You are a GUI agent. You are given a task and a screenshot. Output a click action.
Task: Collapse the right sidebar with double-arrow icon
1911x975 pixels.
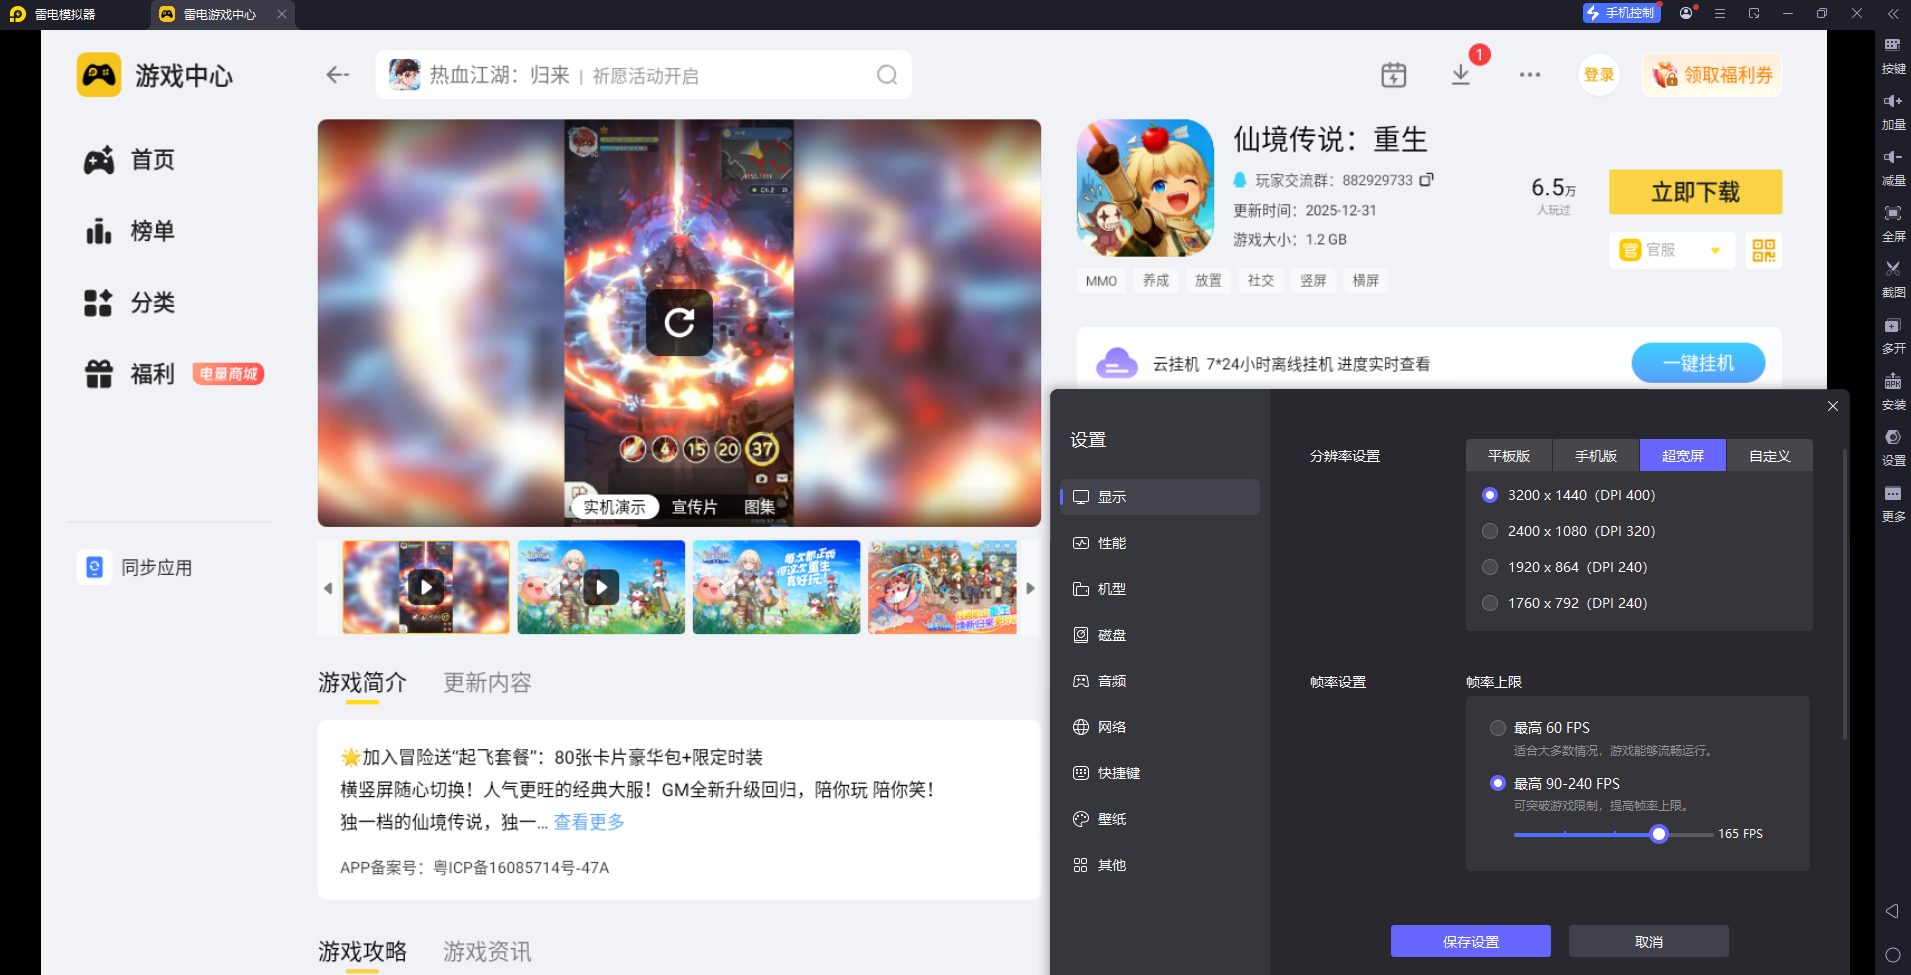point(1893,13)
